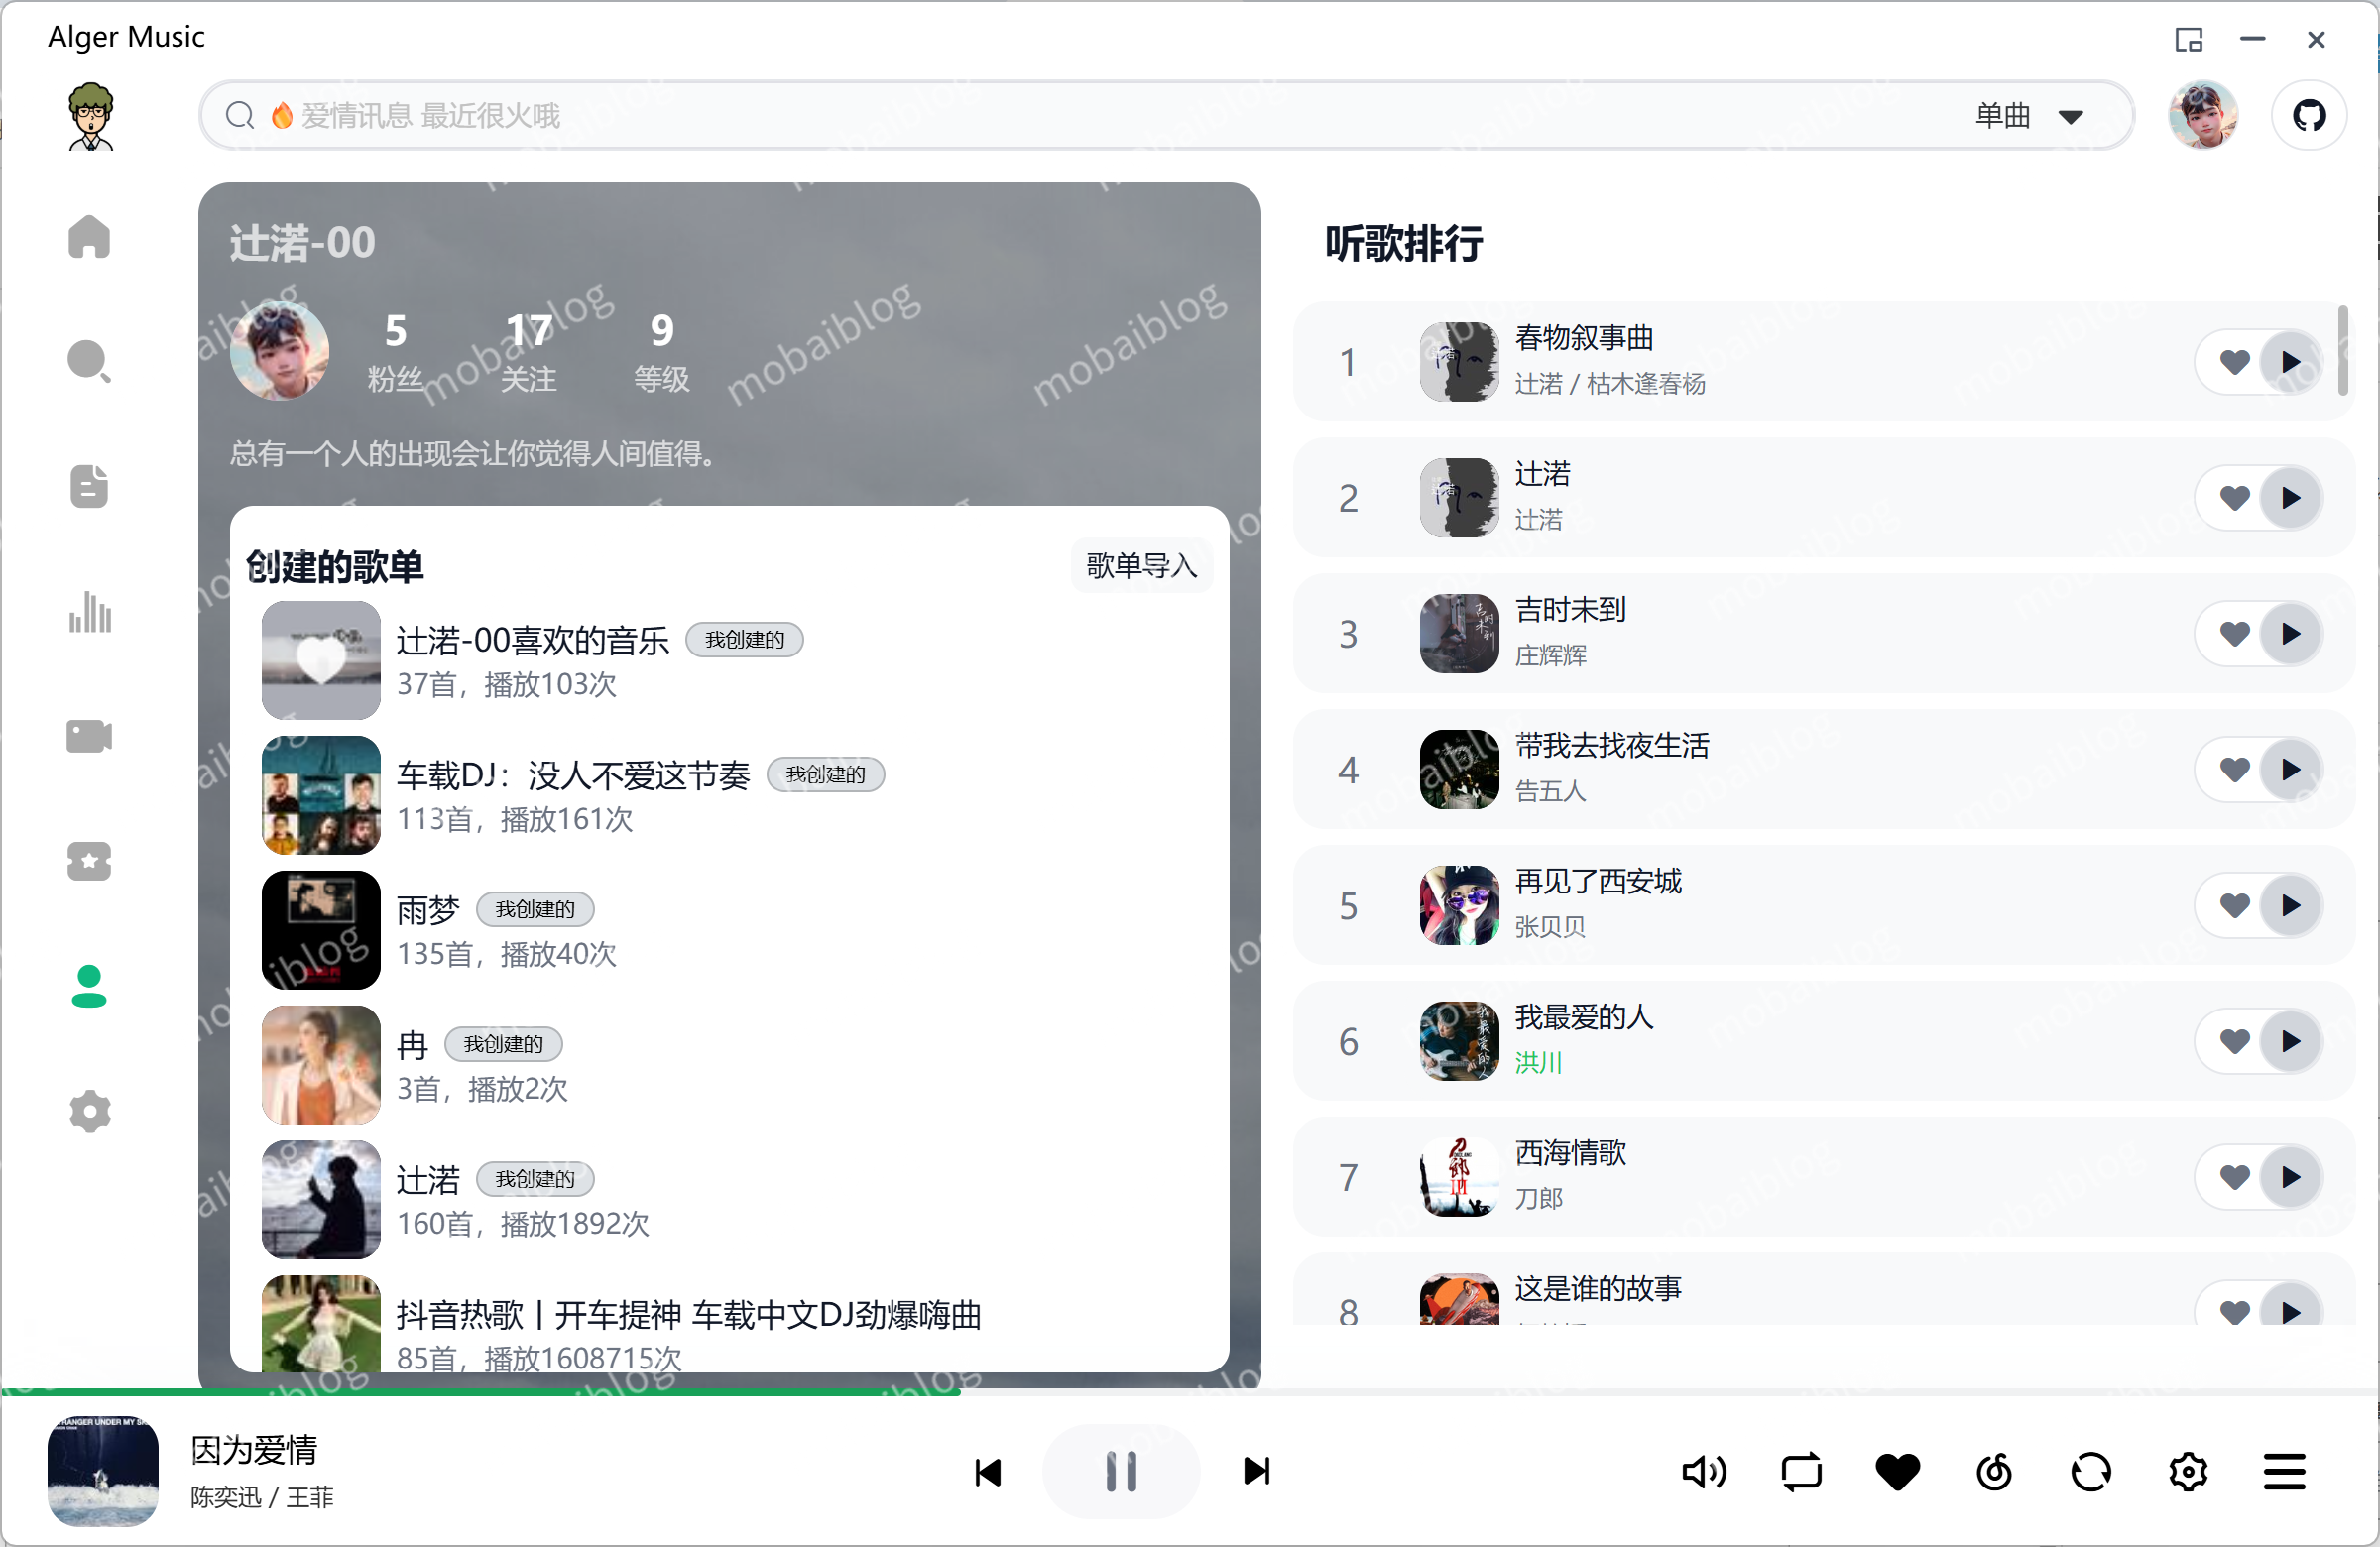
Task: Change the repeat mode in the player bar
Action: pos(1801,1471)
